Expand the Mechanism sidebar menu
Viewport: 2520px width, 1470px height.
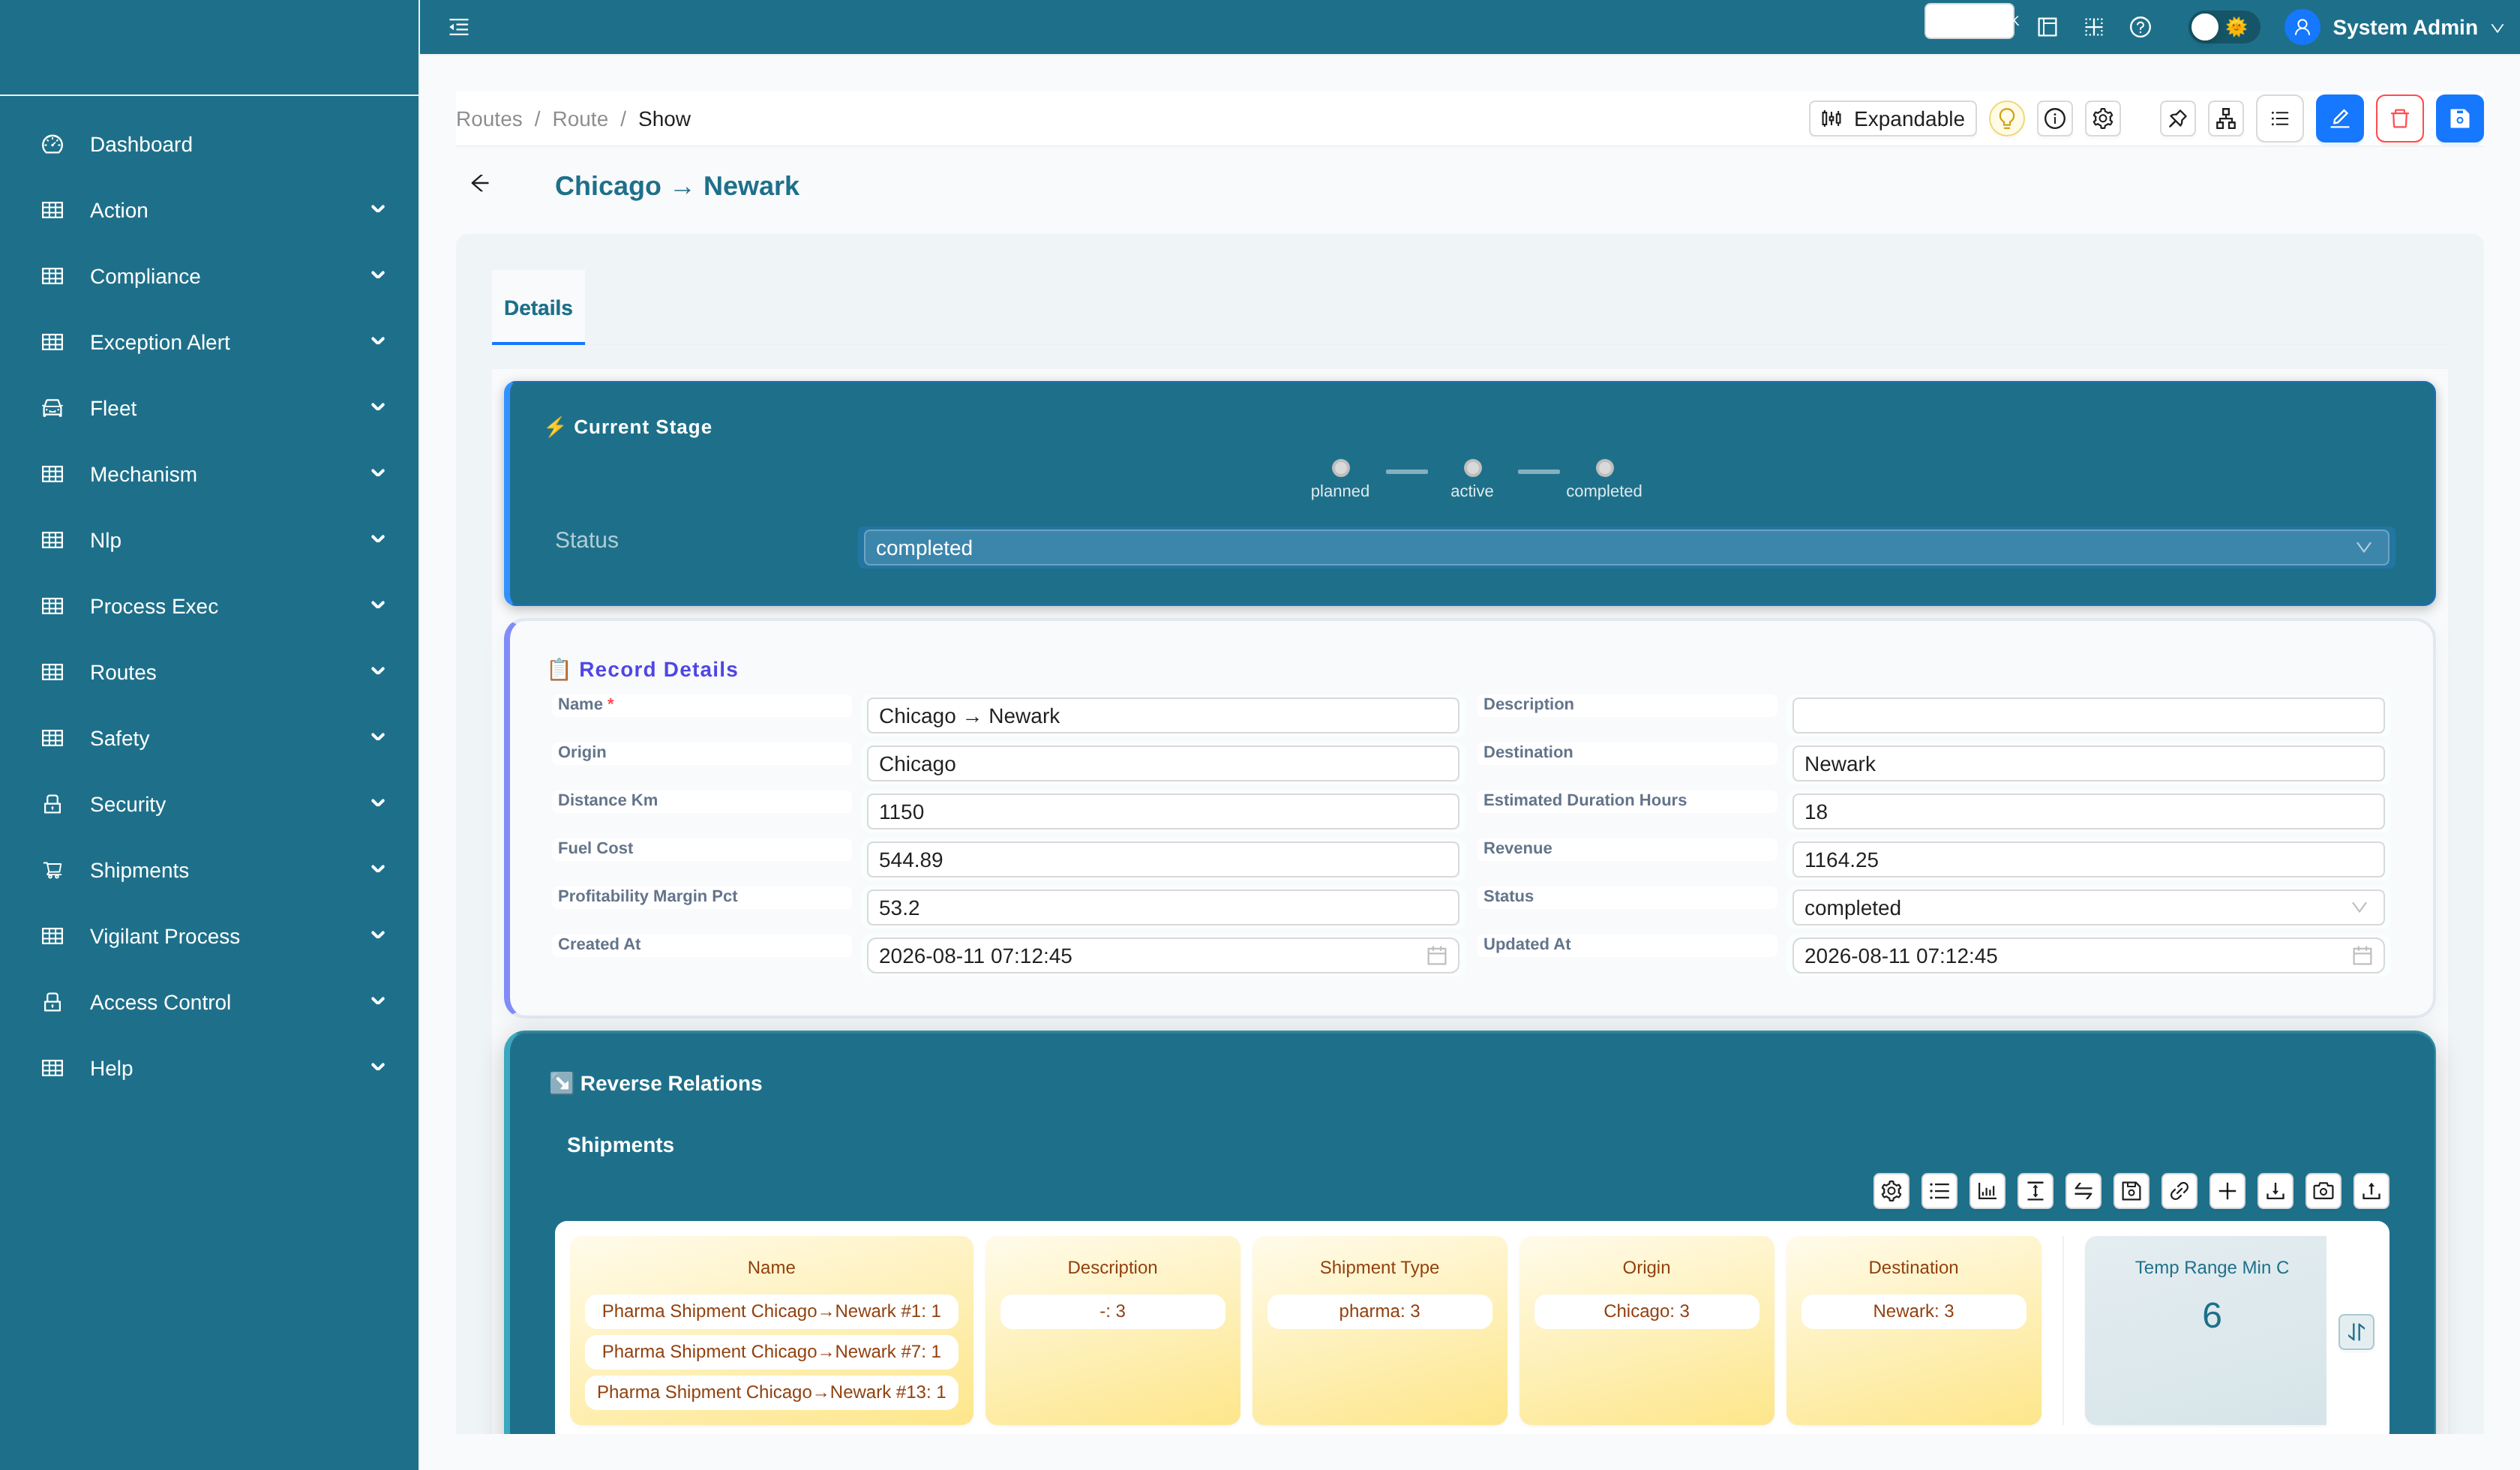[209, 474]
